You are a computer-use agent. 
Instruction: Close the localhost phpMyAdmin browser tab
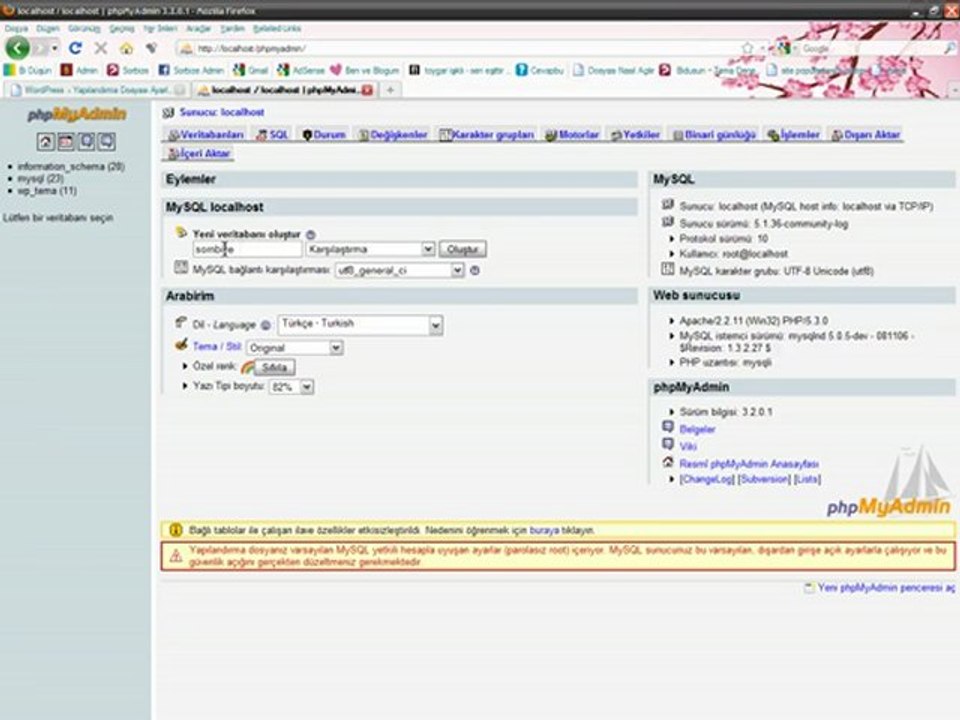coord(367,90)
